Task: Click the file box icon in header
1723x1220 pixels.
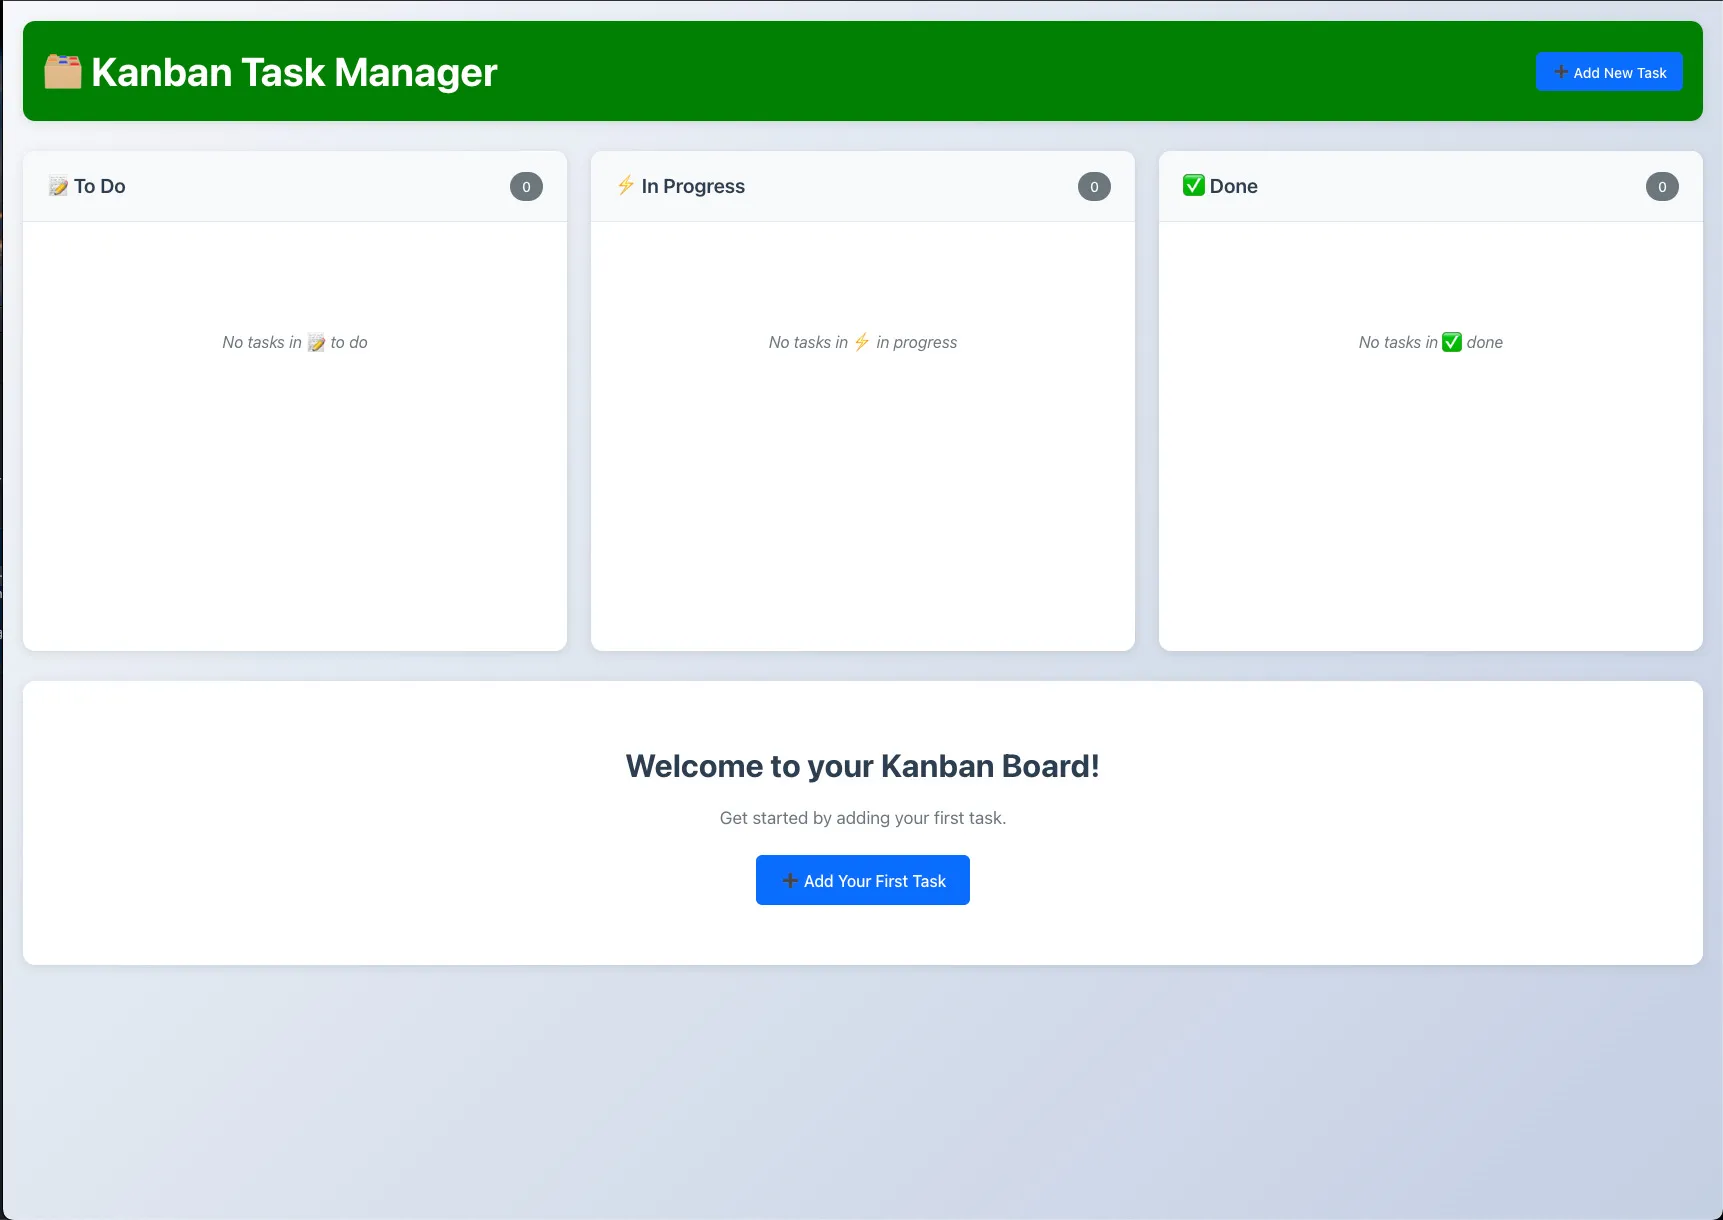Action: coord(63,72)
